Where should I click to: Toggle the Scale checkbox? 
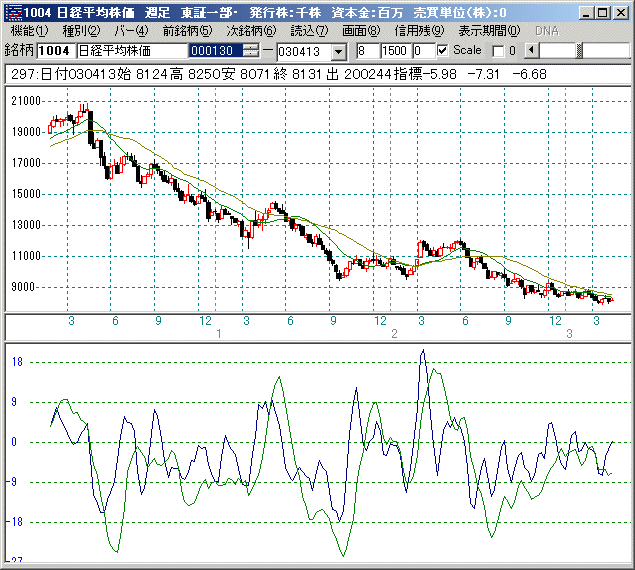pos(443,50)
